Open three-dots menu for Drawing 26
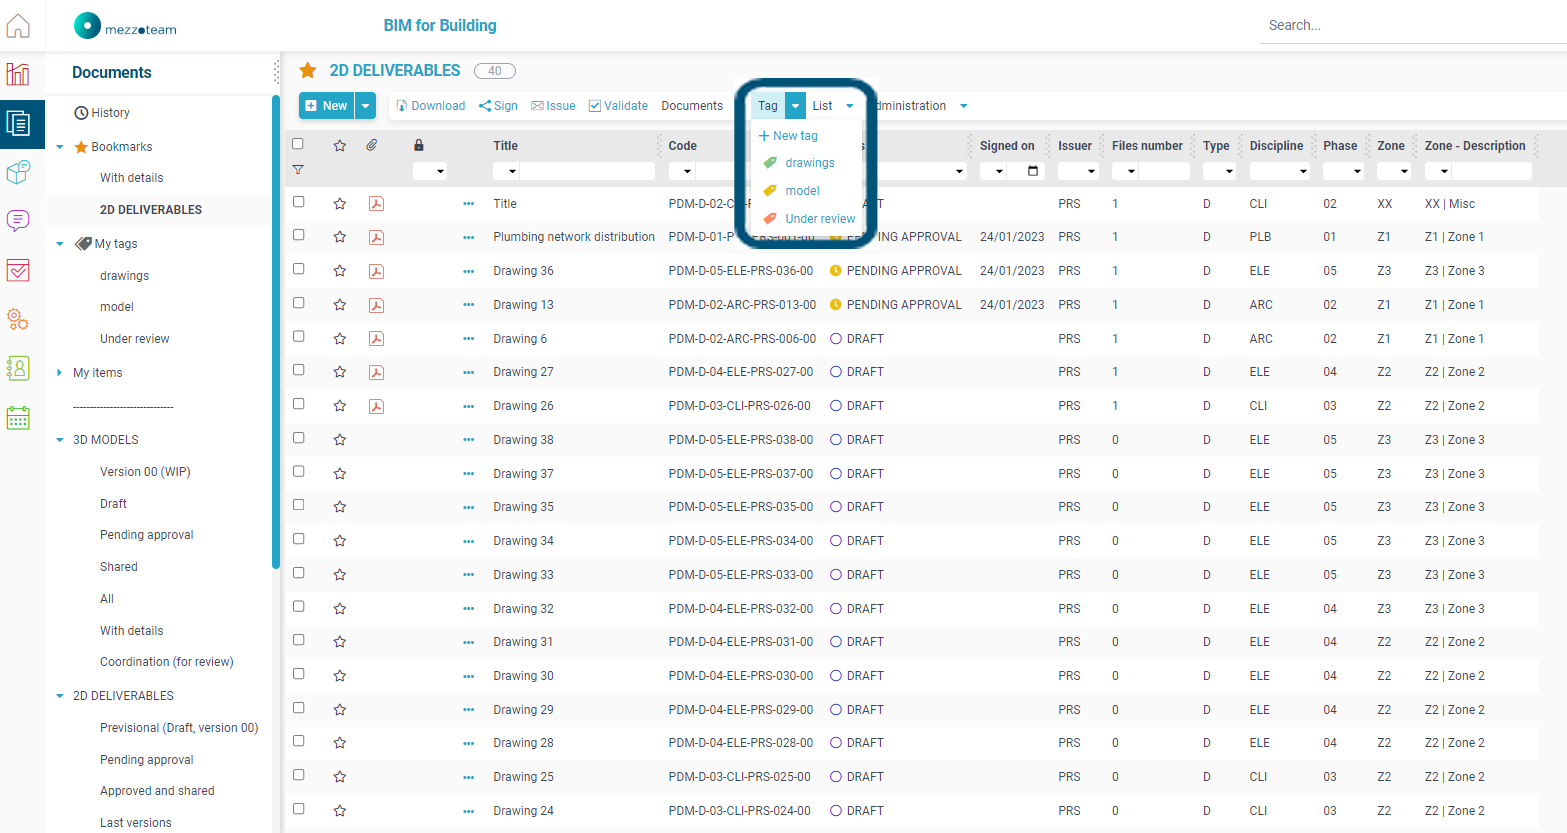Viewport: 1567px width, 833px height. [468, 406]
